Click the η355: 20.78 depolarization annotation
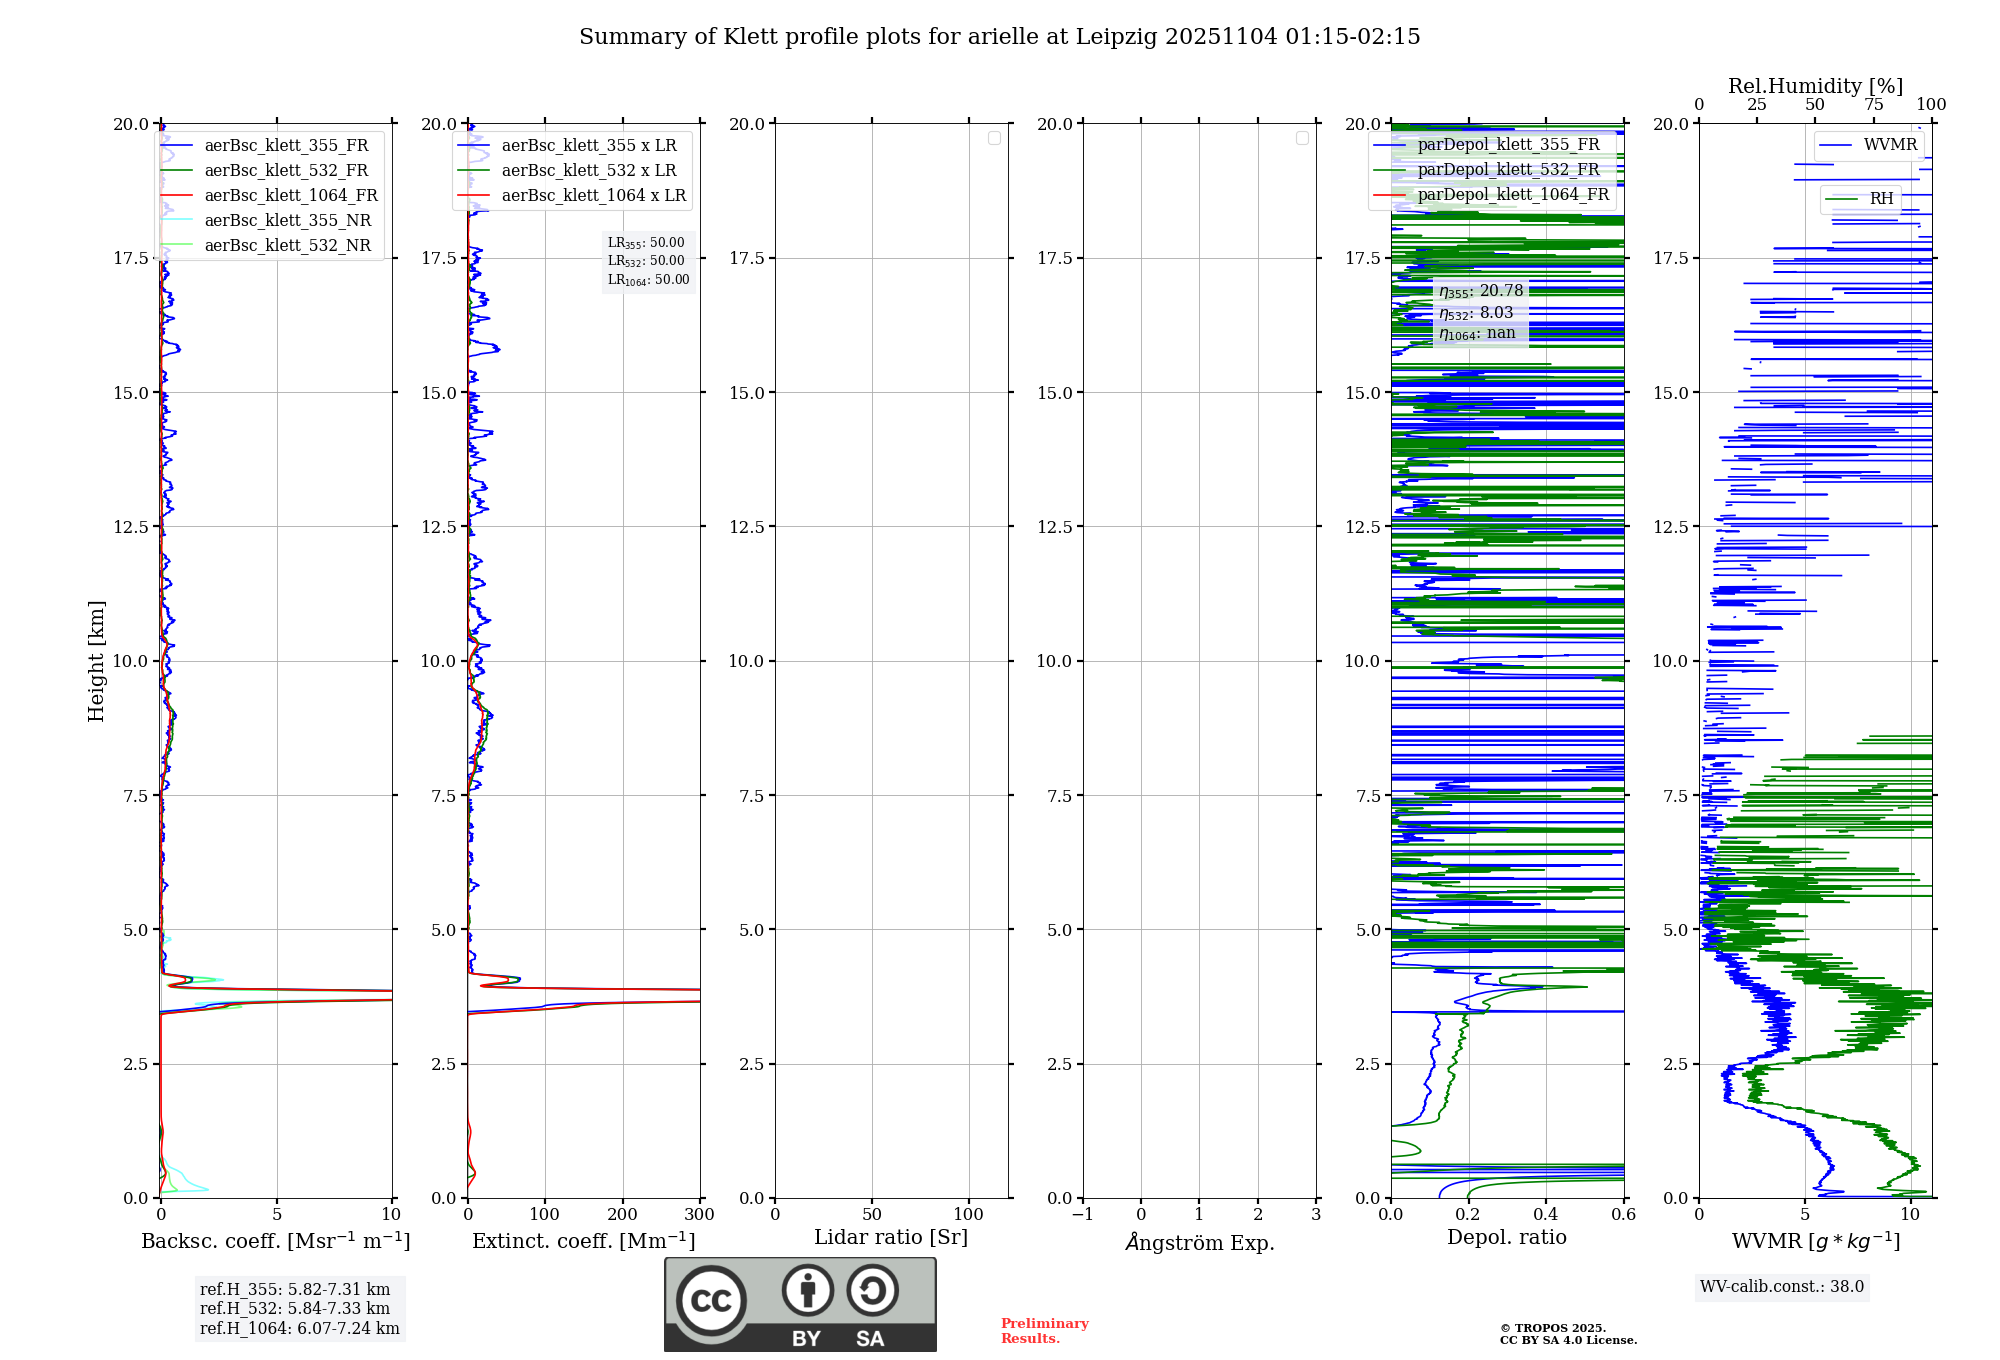Viewport: 2000px width, 1360px height. pyautogui.click(x=1481, y=291)
